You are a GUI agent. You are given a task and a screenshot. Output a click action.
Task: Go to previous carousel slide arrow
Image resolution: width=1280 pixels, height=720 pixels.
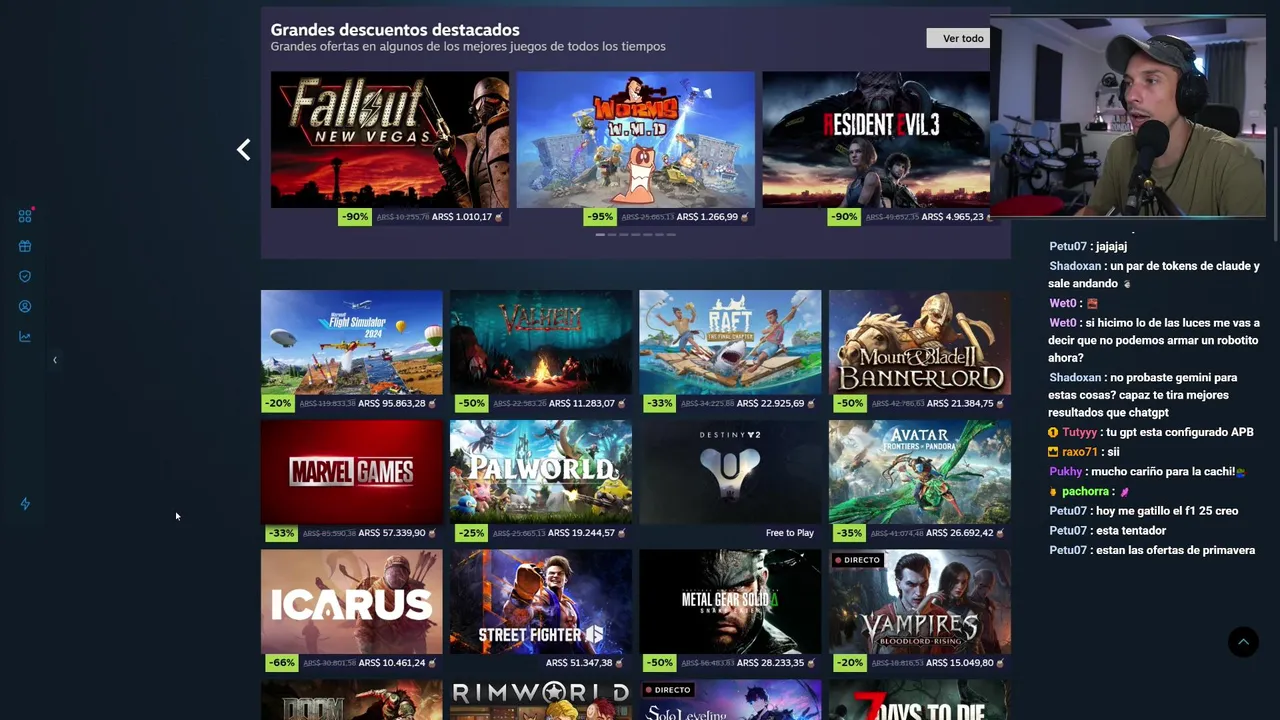pos(243,150)
